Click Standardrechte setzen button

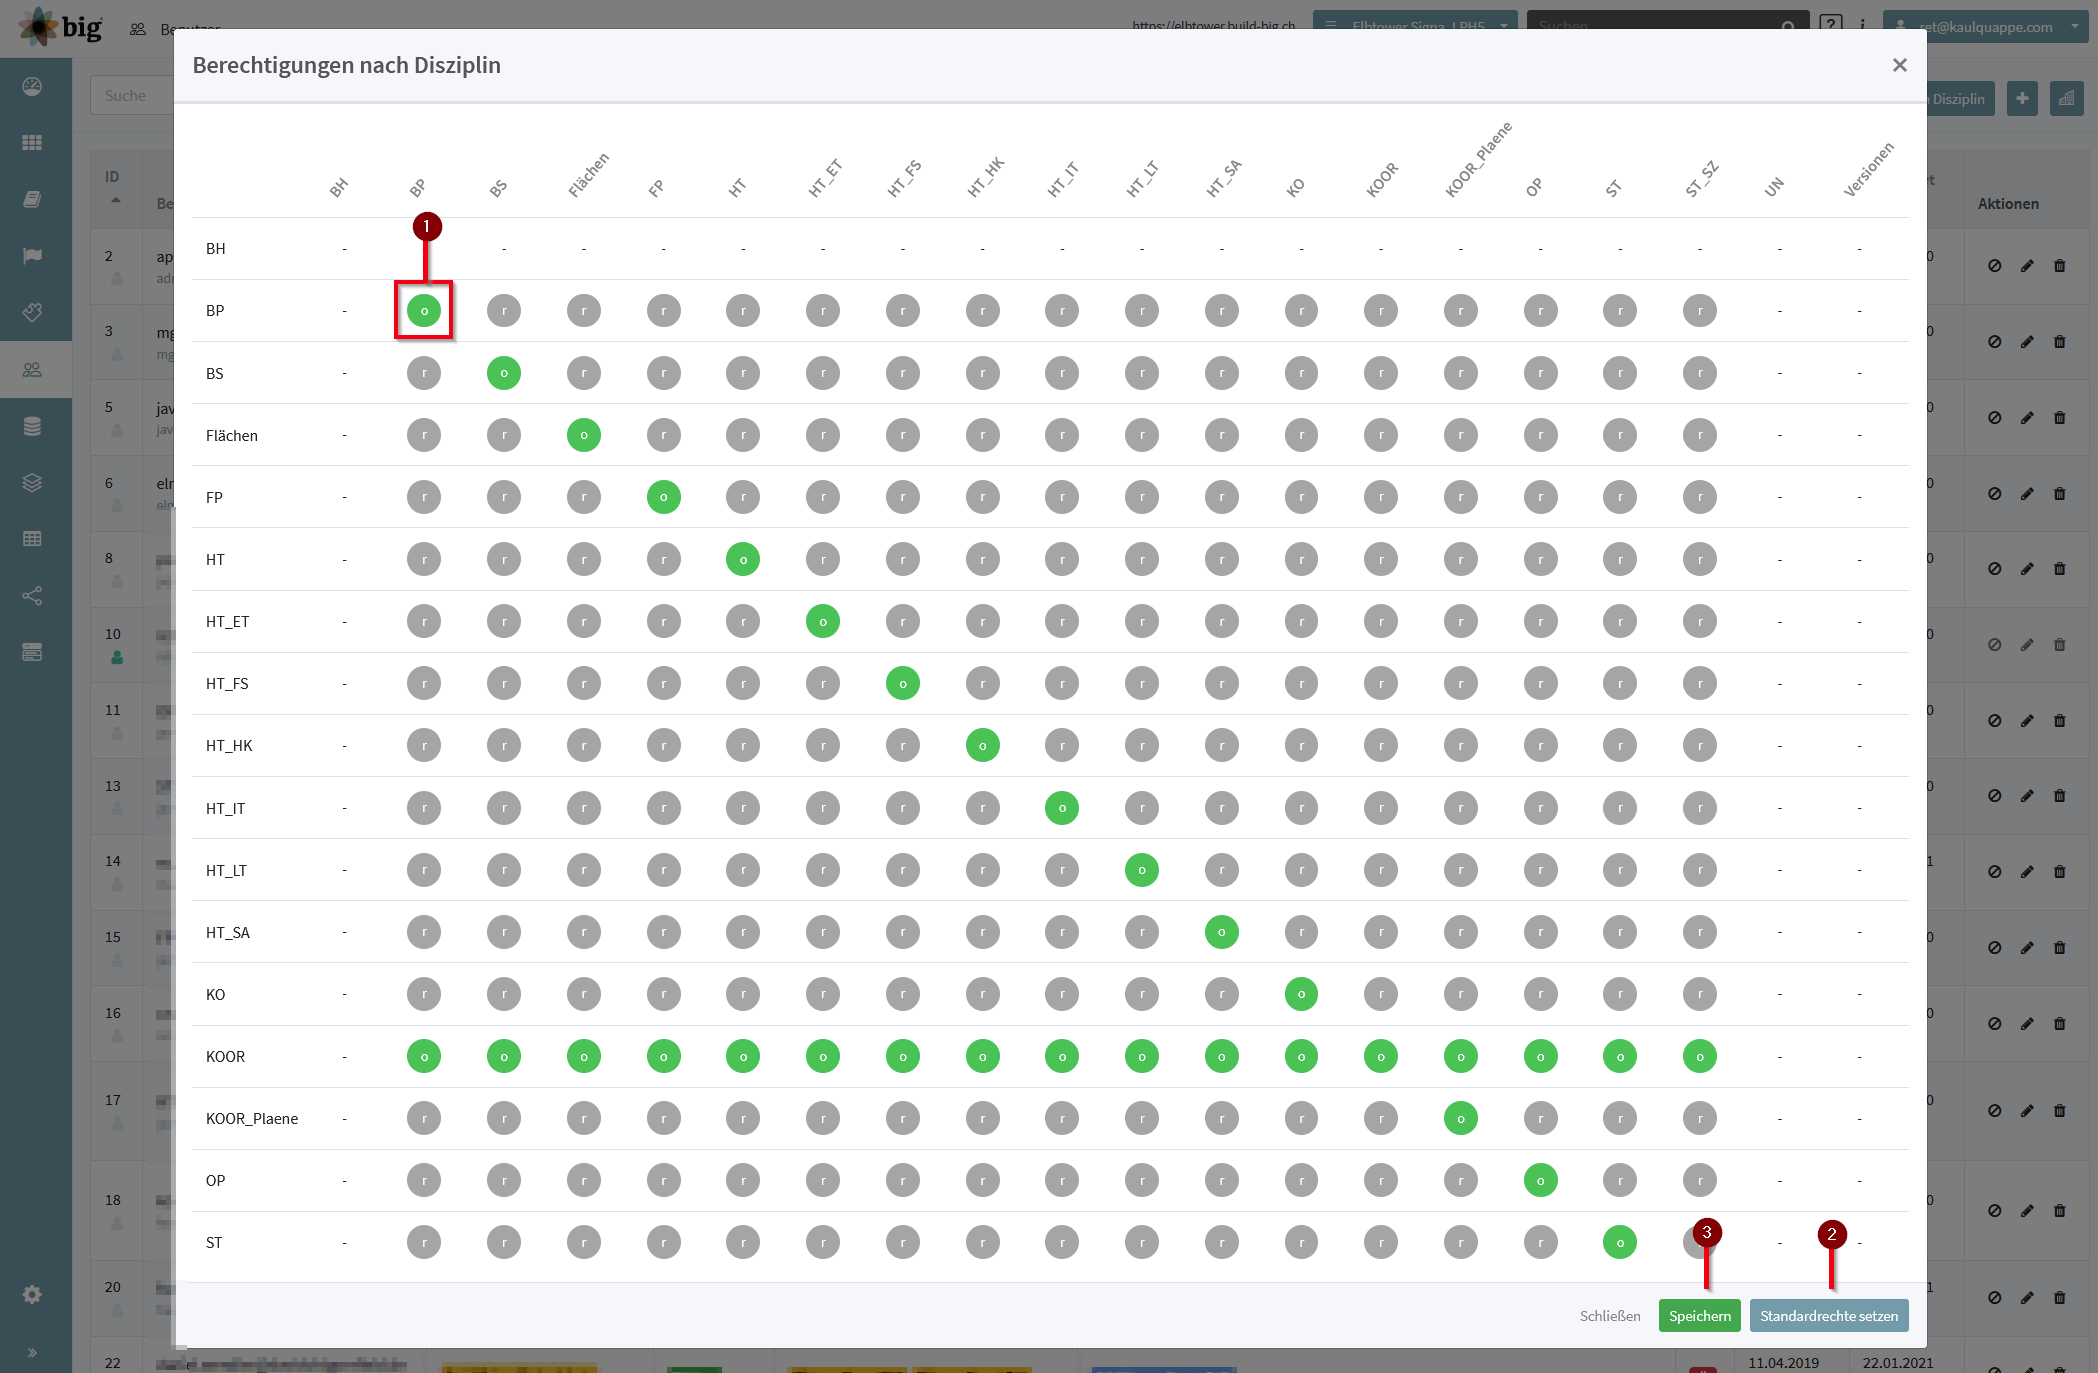coord(1829,1316)
